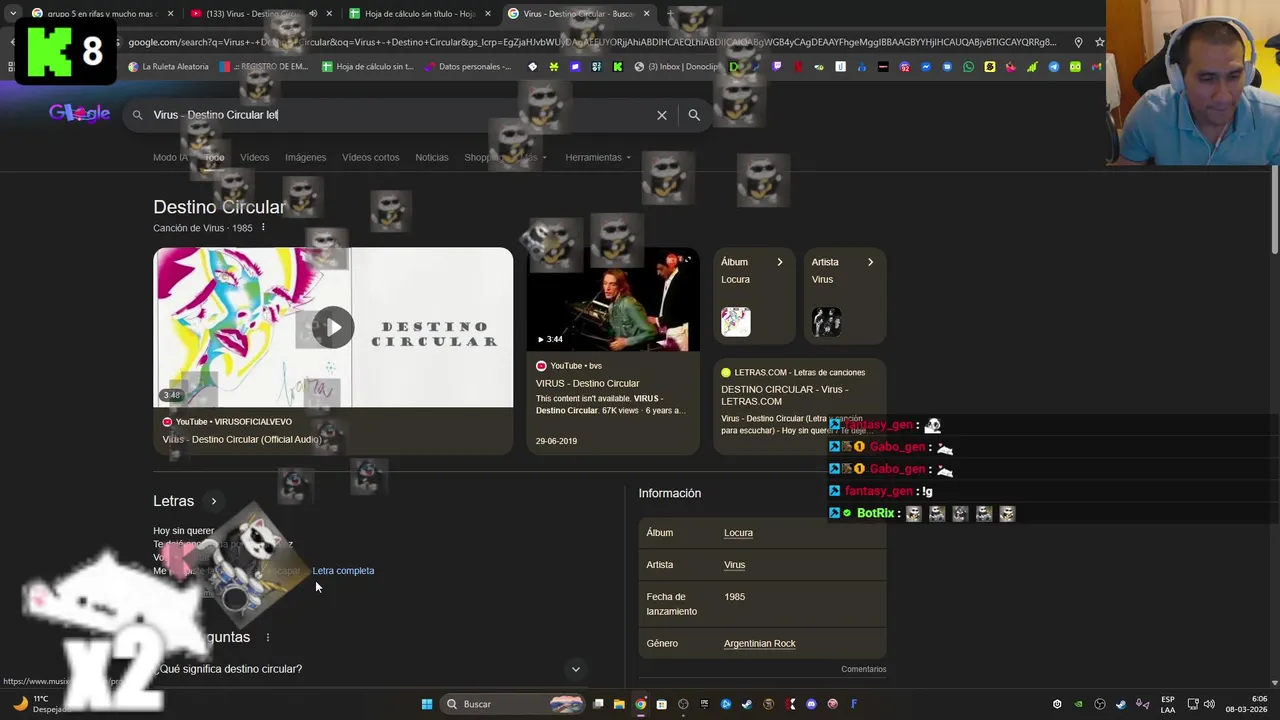Switch to the Noticias search tab
This screenshot has height=720, width=1280.
(x=432, y=157)
